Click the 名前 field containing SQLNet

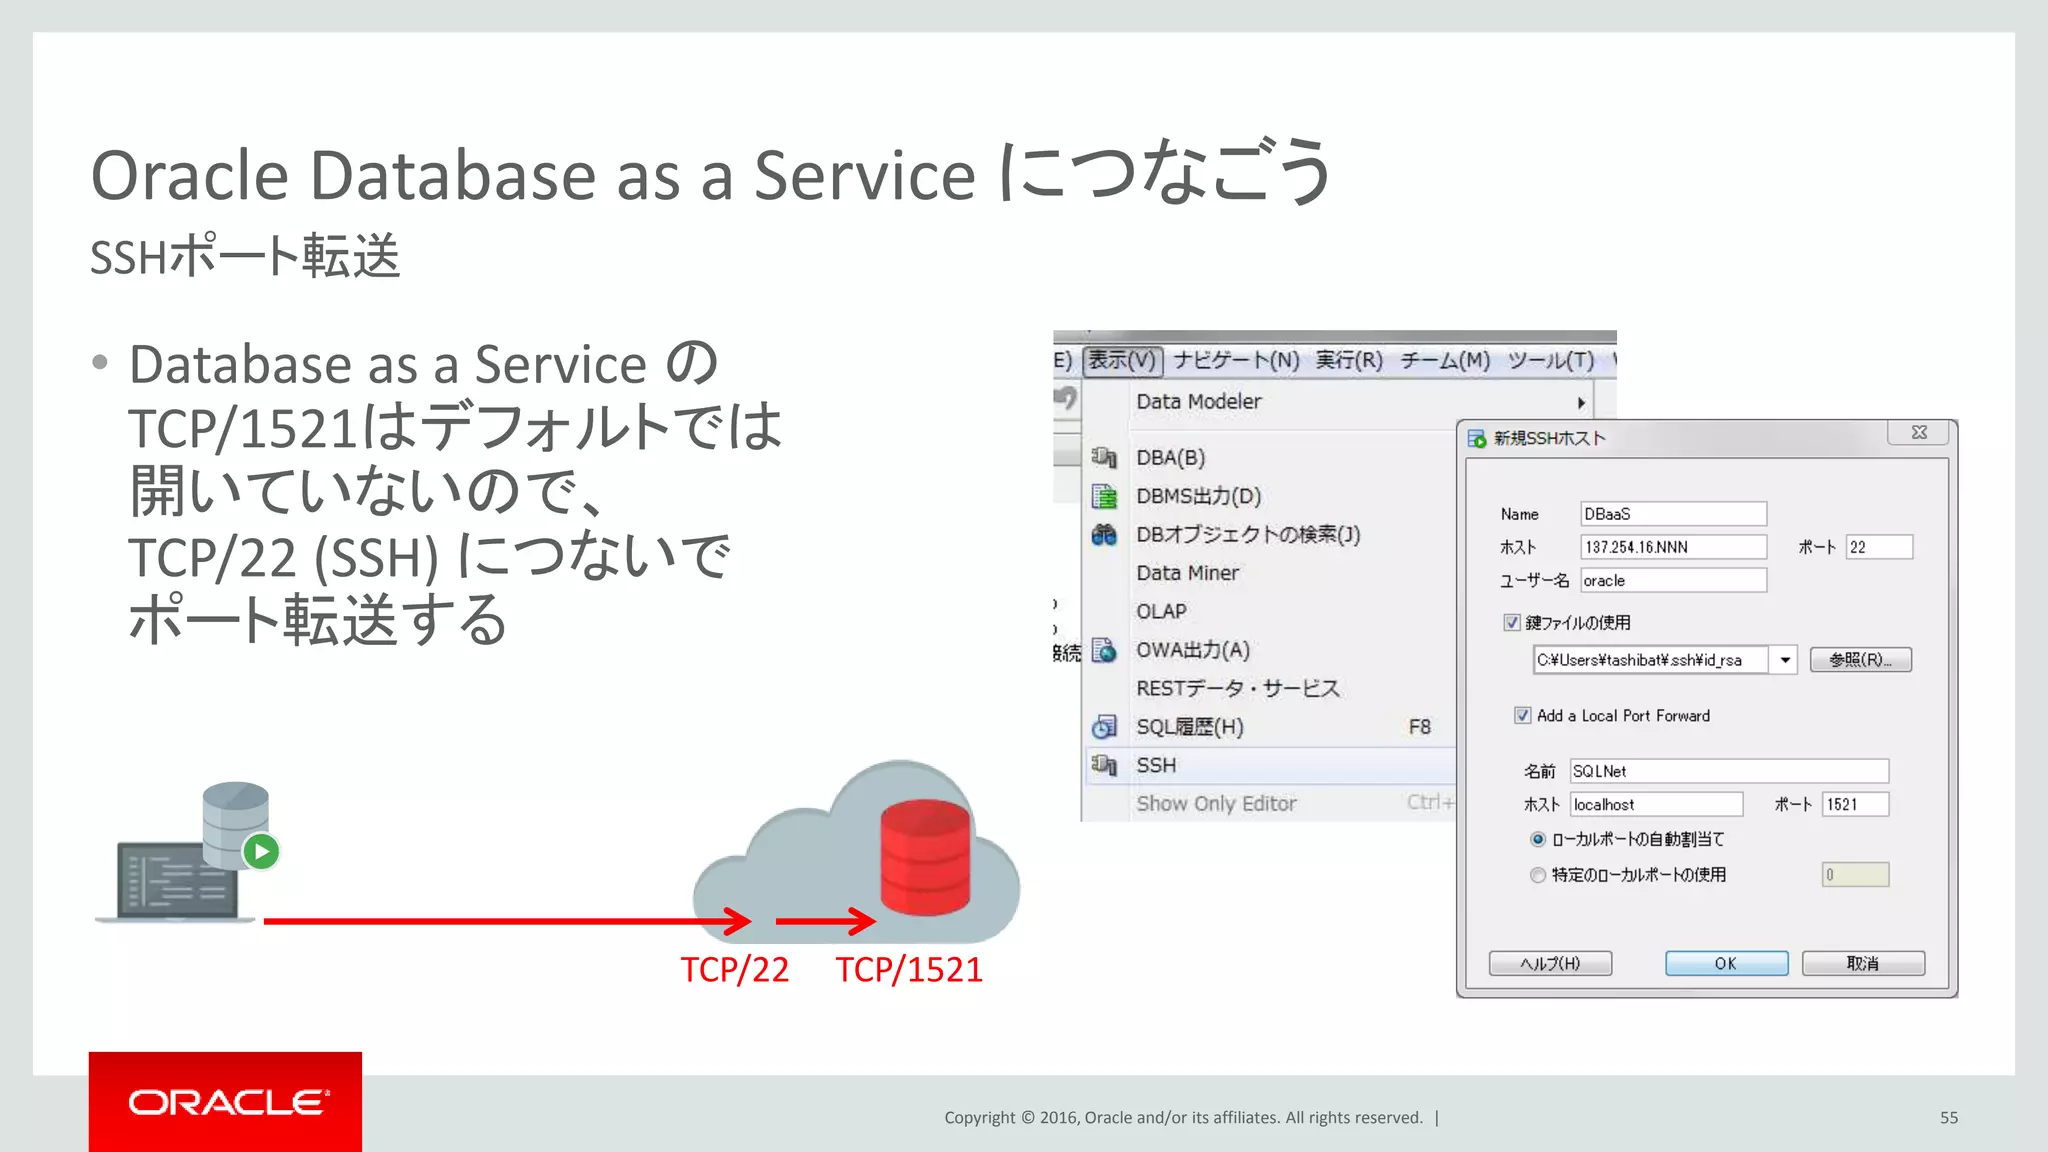[x=1729, y=771]
